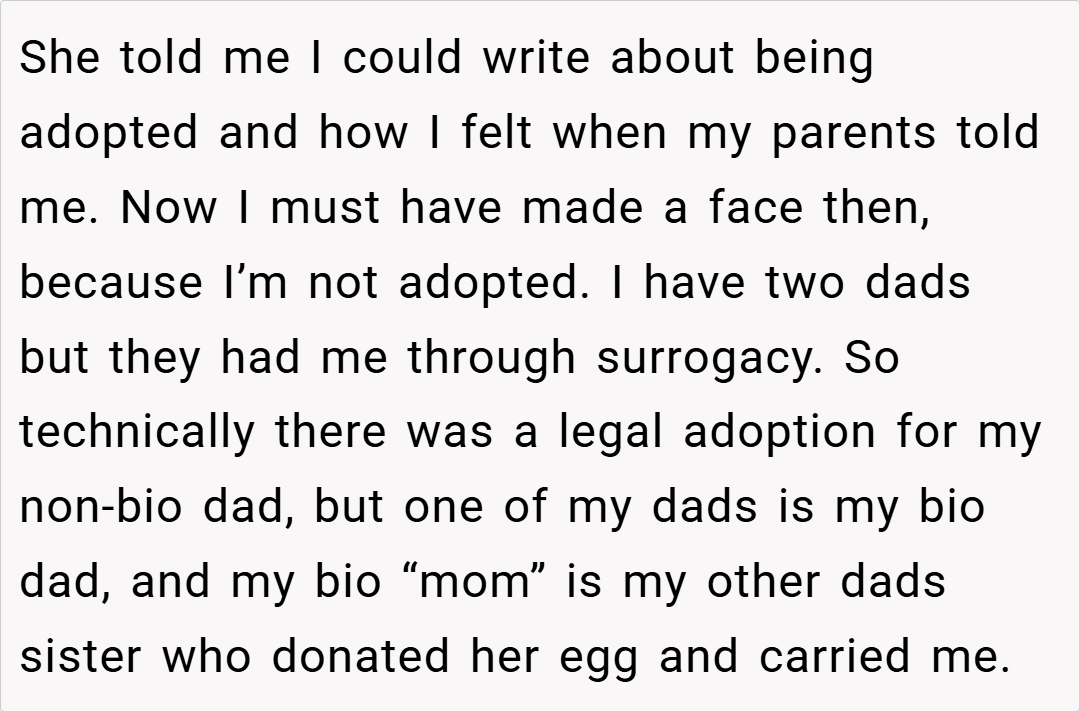Viewport: 1079px width, 711px height.
Task: Click the word "She" at the paragraph start
Action: [62, 58]
